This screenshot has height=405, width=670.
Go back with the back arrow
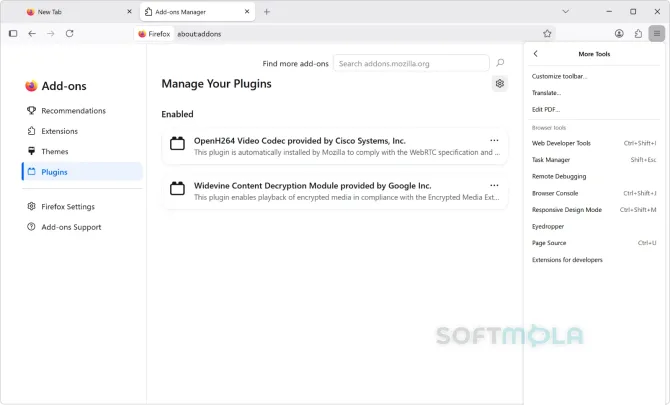(32, 33)
